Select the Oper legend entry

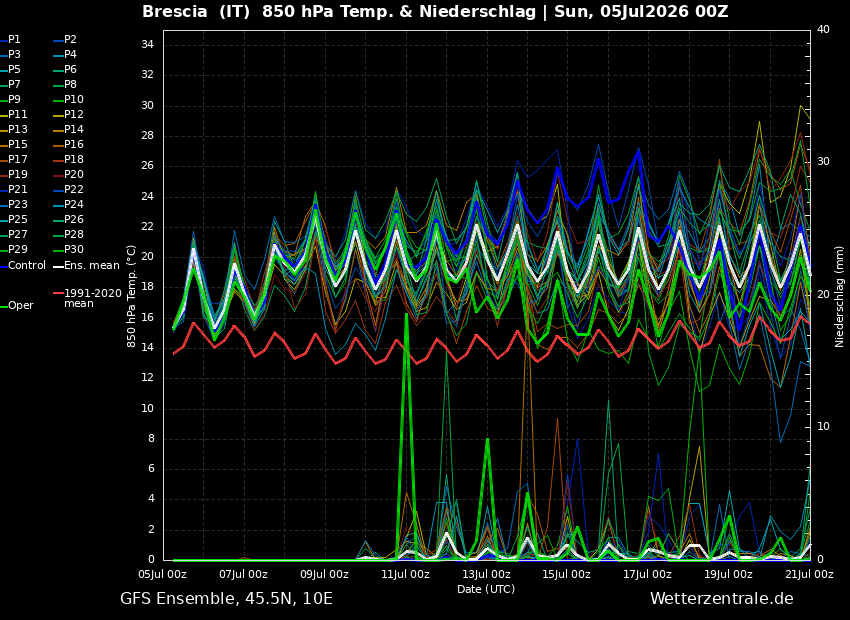[17, 306]
